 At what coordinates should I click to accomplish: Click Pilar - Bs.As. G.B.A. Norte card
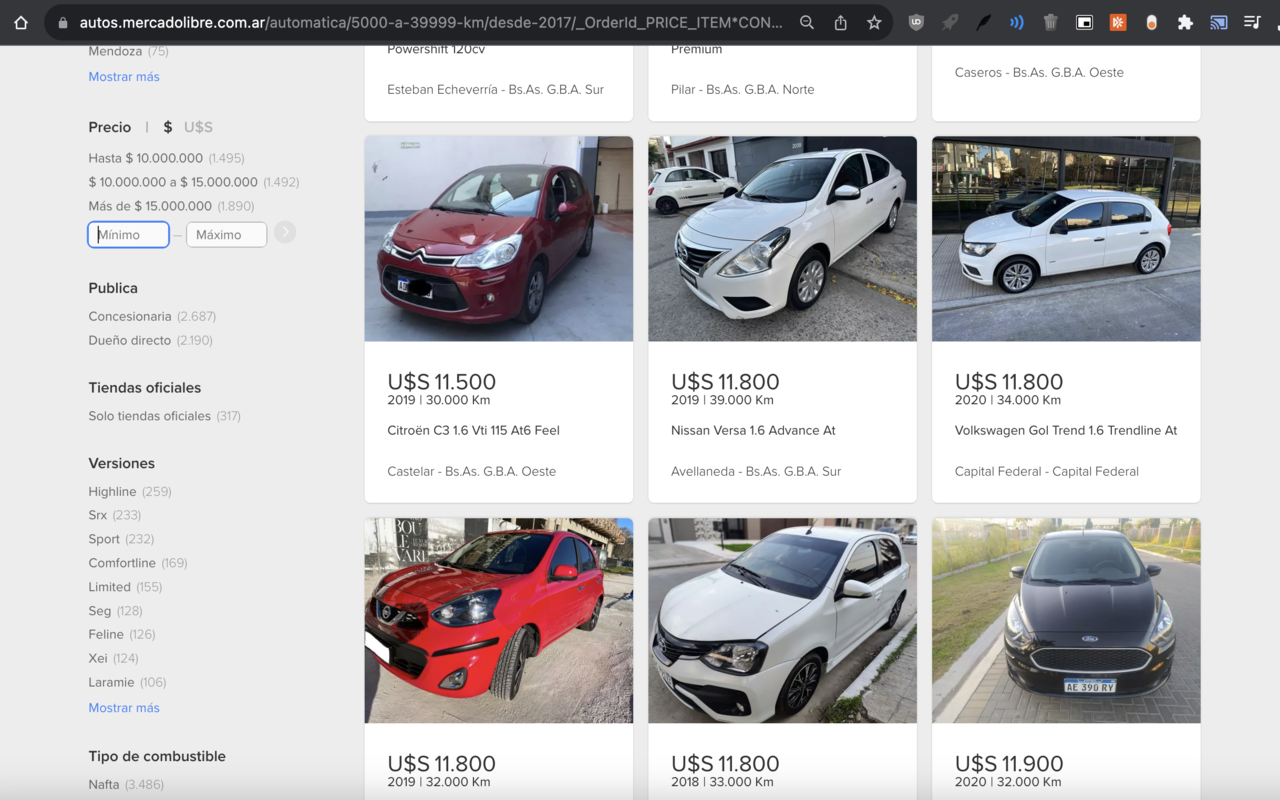742,90
